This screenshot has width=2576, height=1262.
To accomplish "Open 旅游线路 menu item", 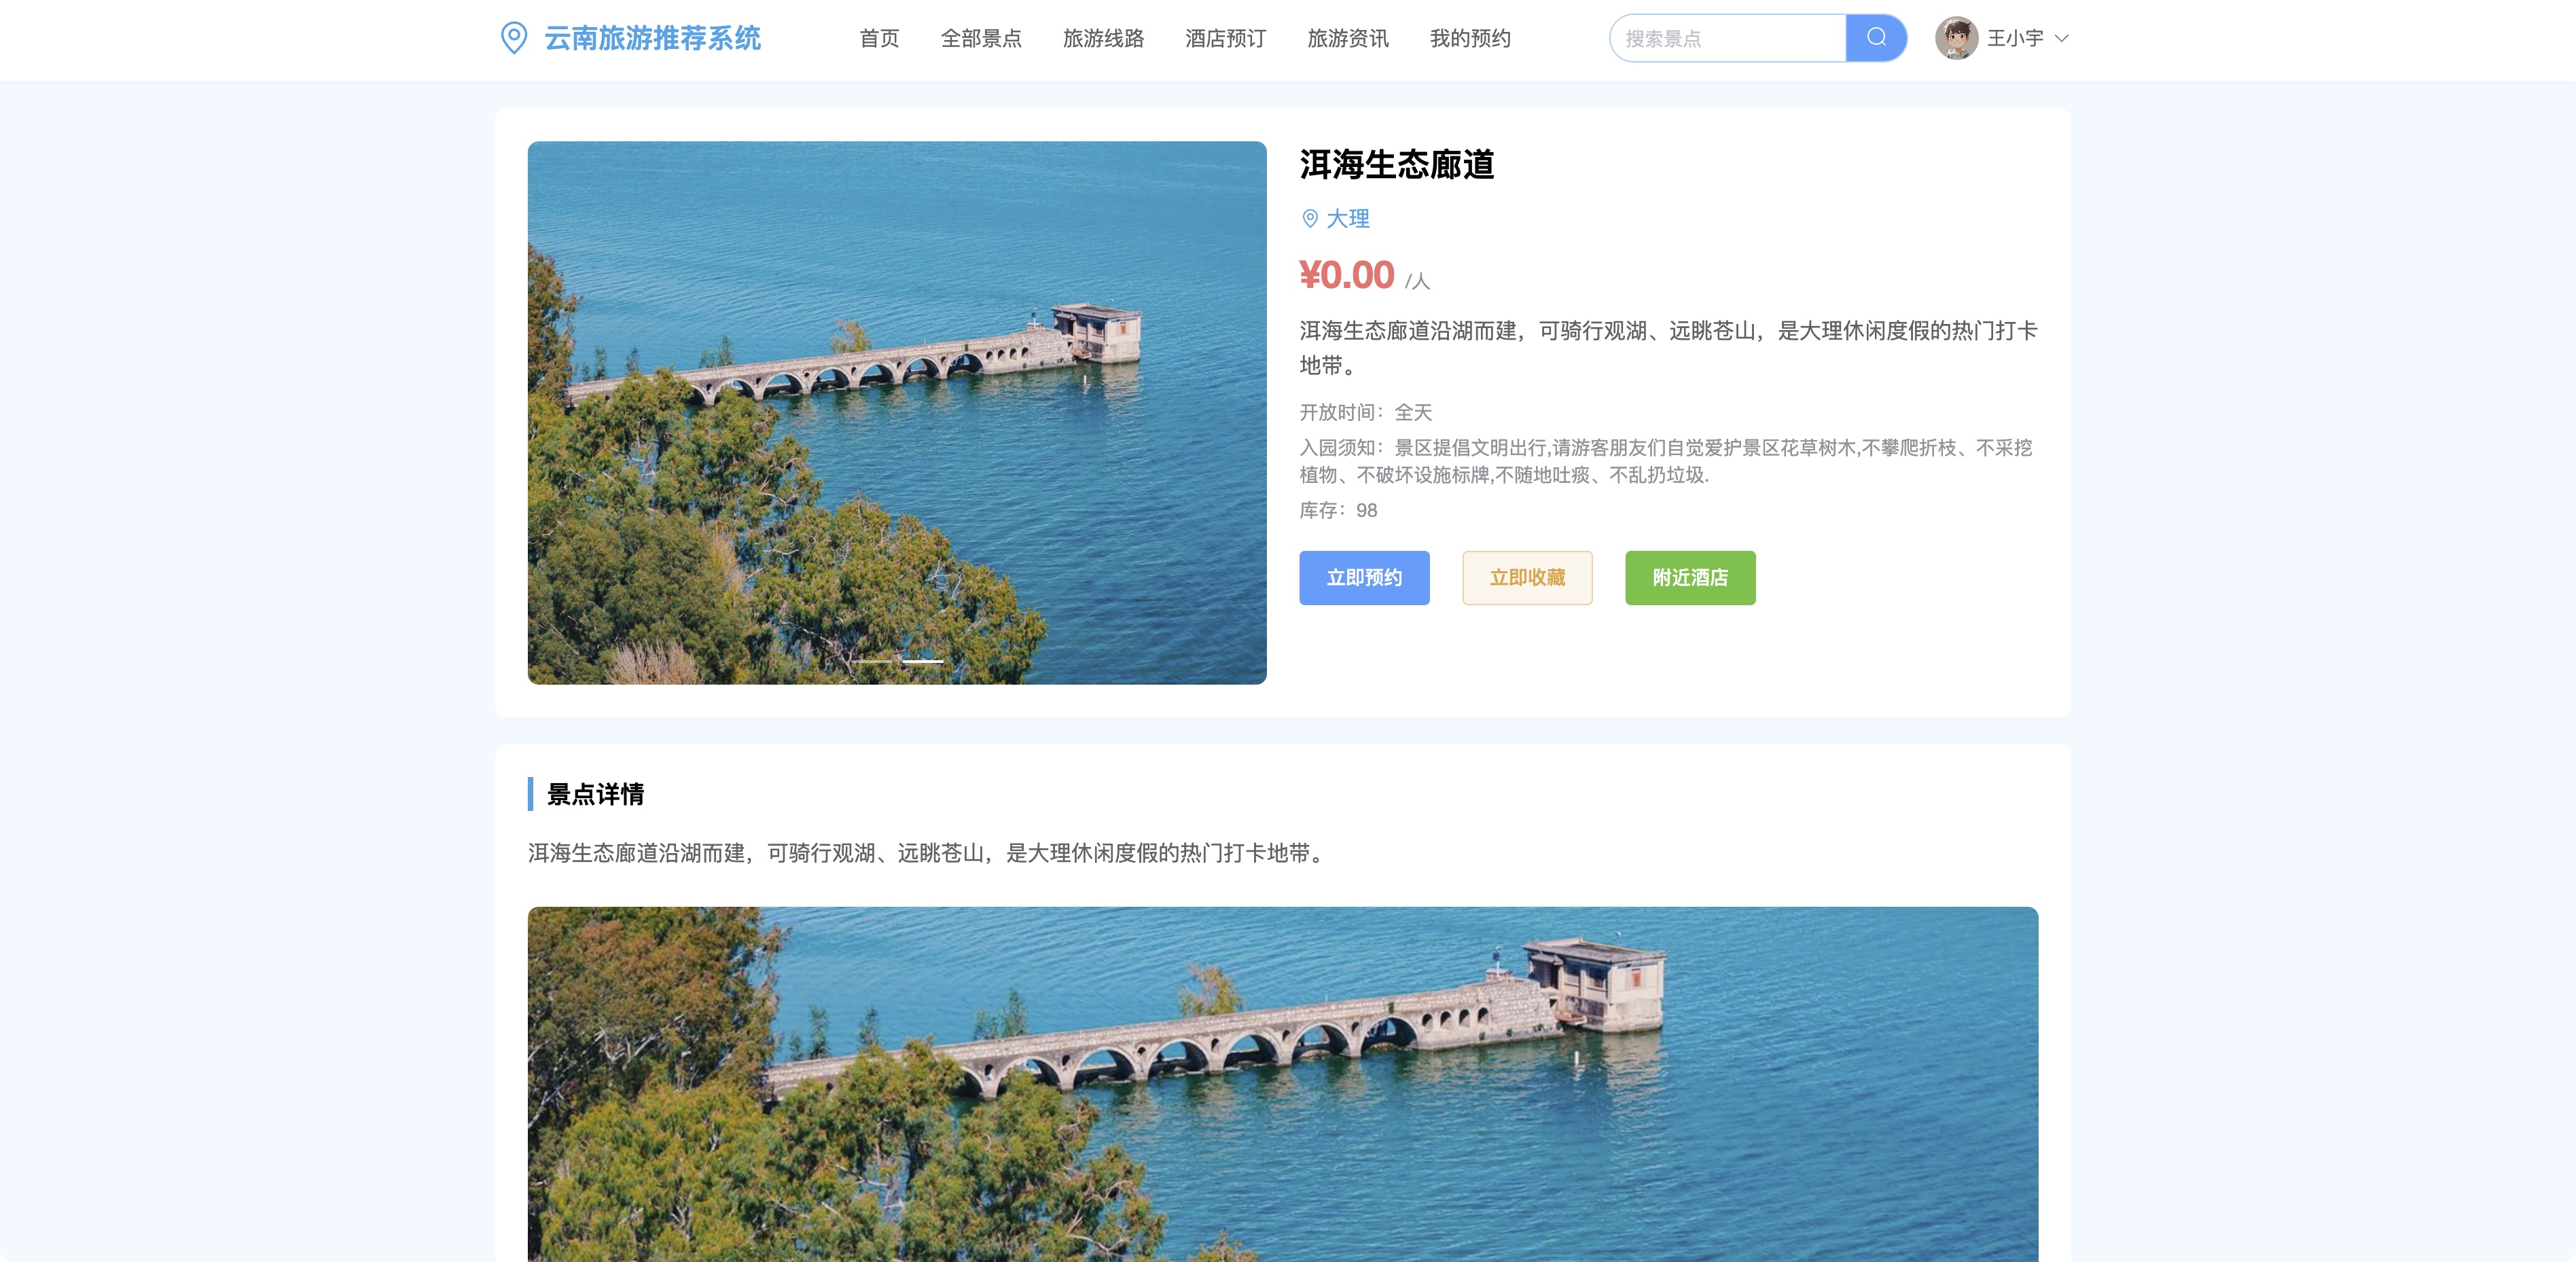I will tap(1103, 38).
